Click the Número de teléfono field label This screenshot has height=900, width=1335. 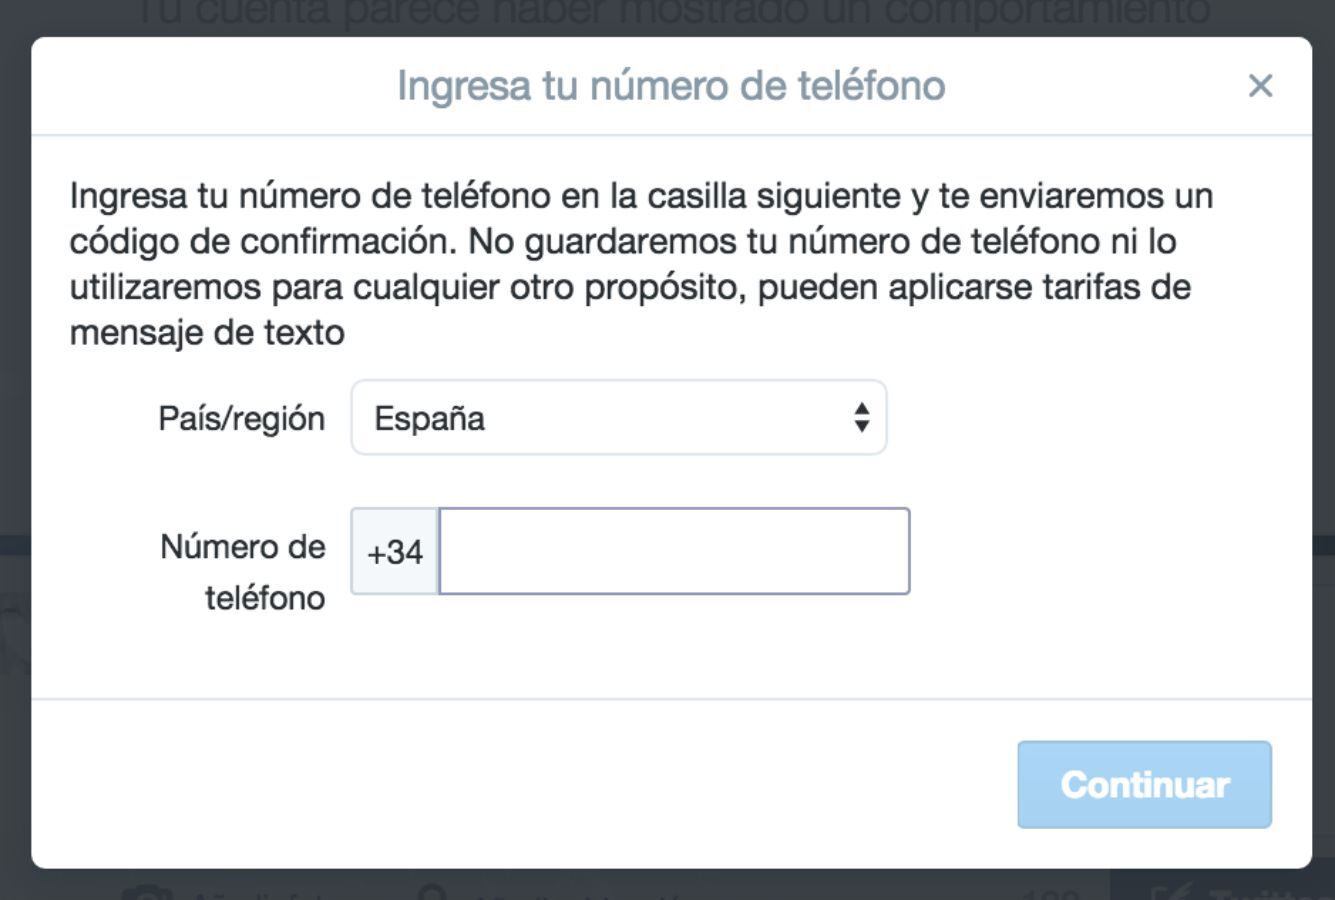point(242,573)
